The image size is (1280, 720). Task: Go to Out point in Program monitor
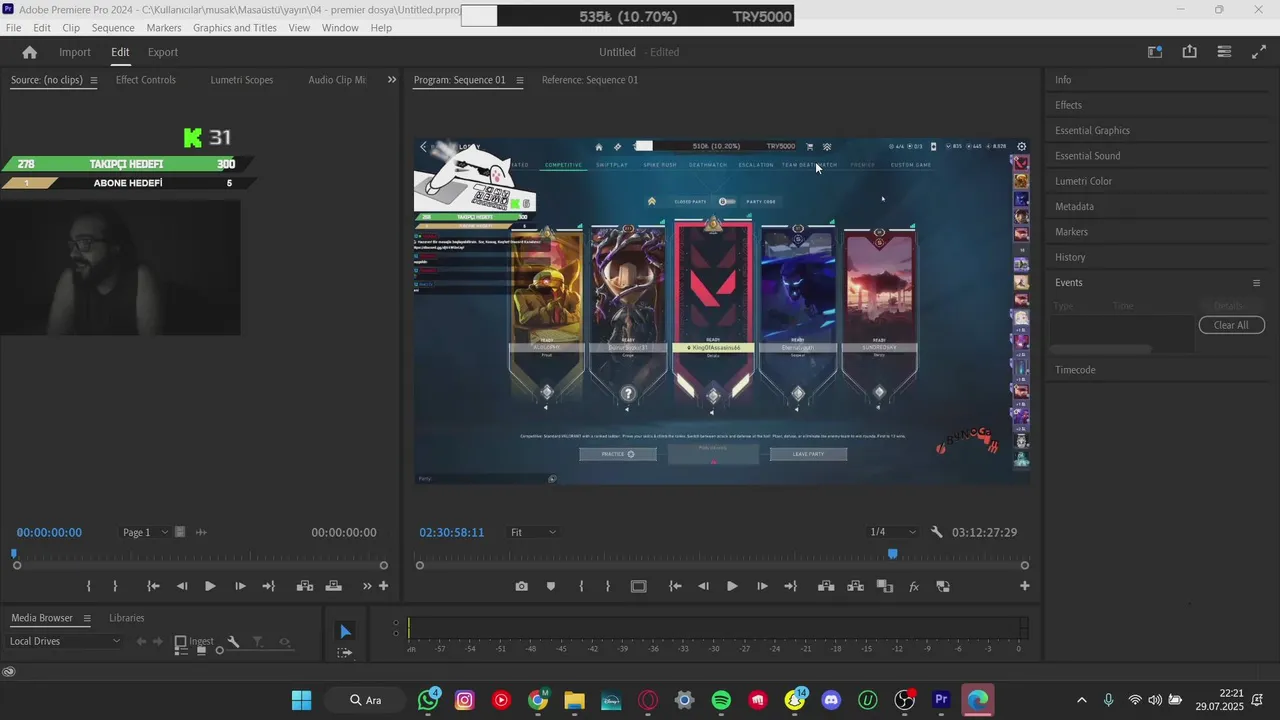[x=790, y=586]
